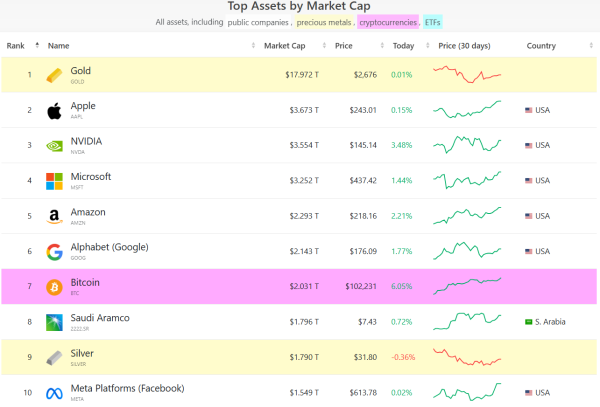This screenshot has width=600, height=407.
Task: Click the USA flag in Amazon row
Action: pos(528,216)
